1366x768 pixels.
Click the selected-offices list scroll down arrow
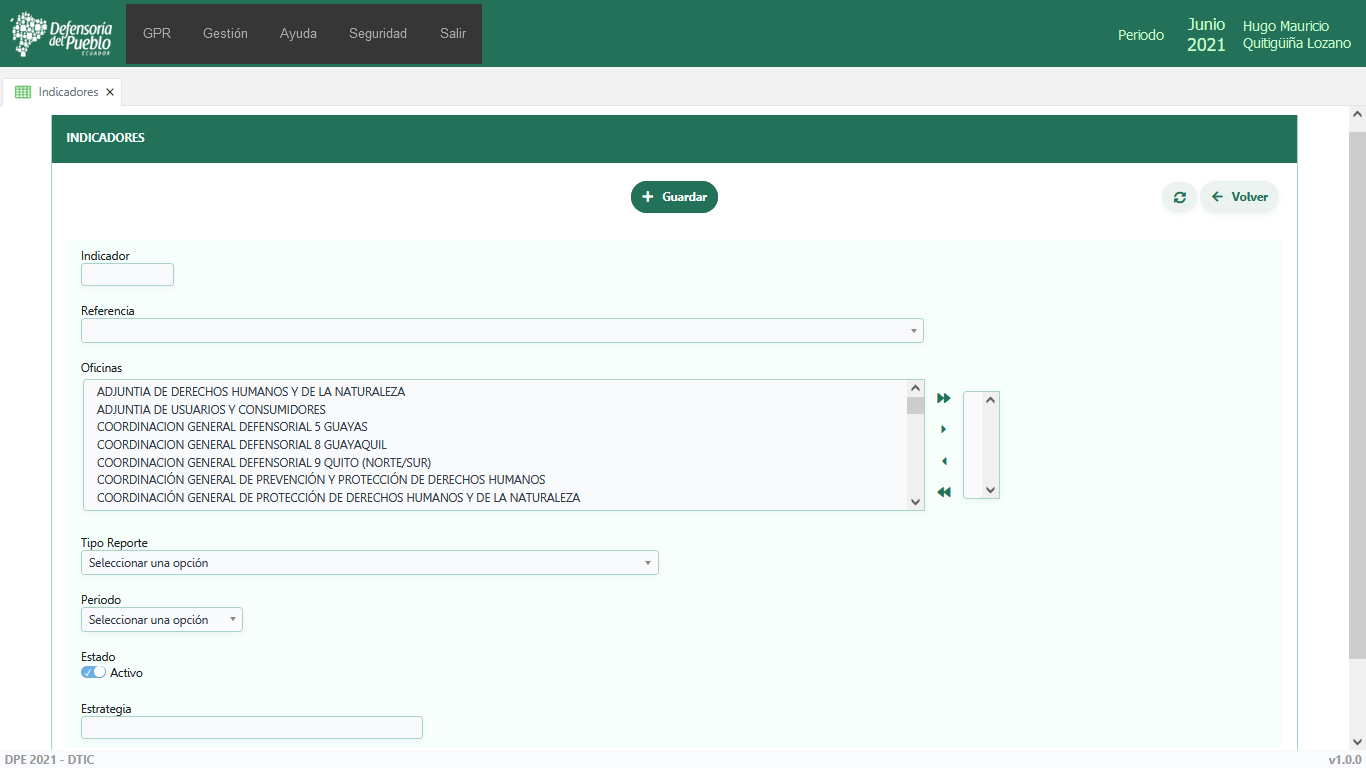point(991,490)
